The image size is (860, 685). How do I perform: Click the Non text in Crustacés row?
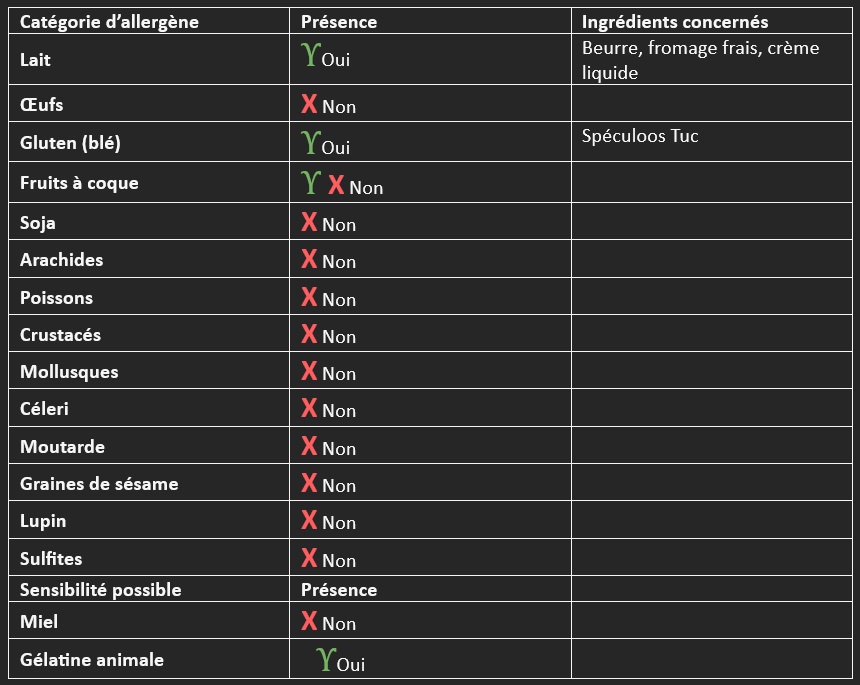(339, 337)
